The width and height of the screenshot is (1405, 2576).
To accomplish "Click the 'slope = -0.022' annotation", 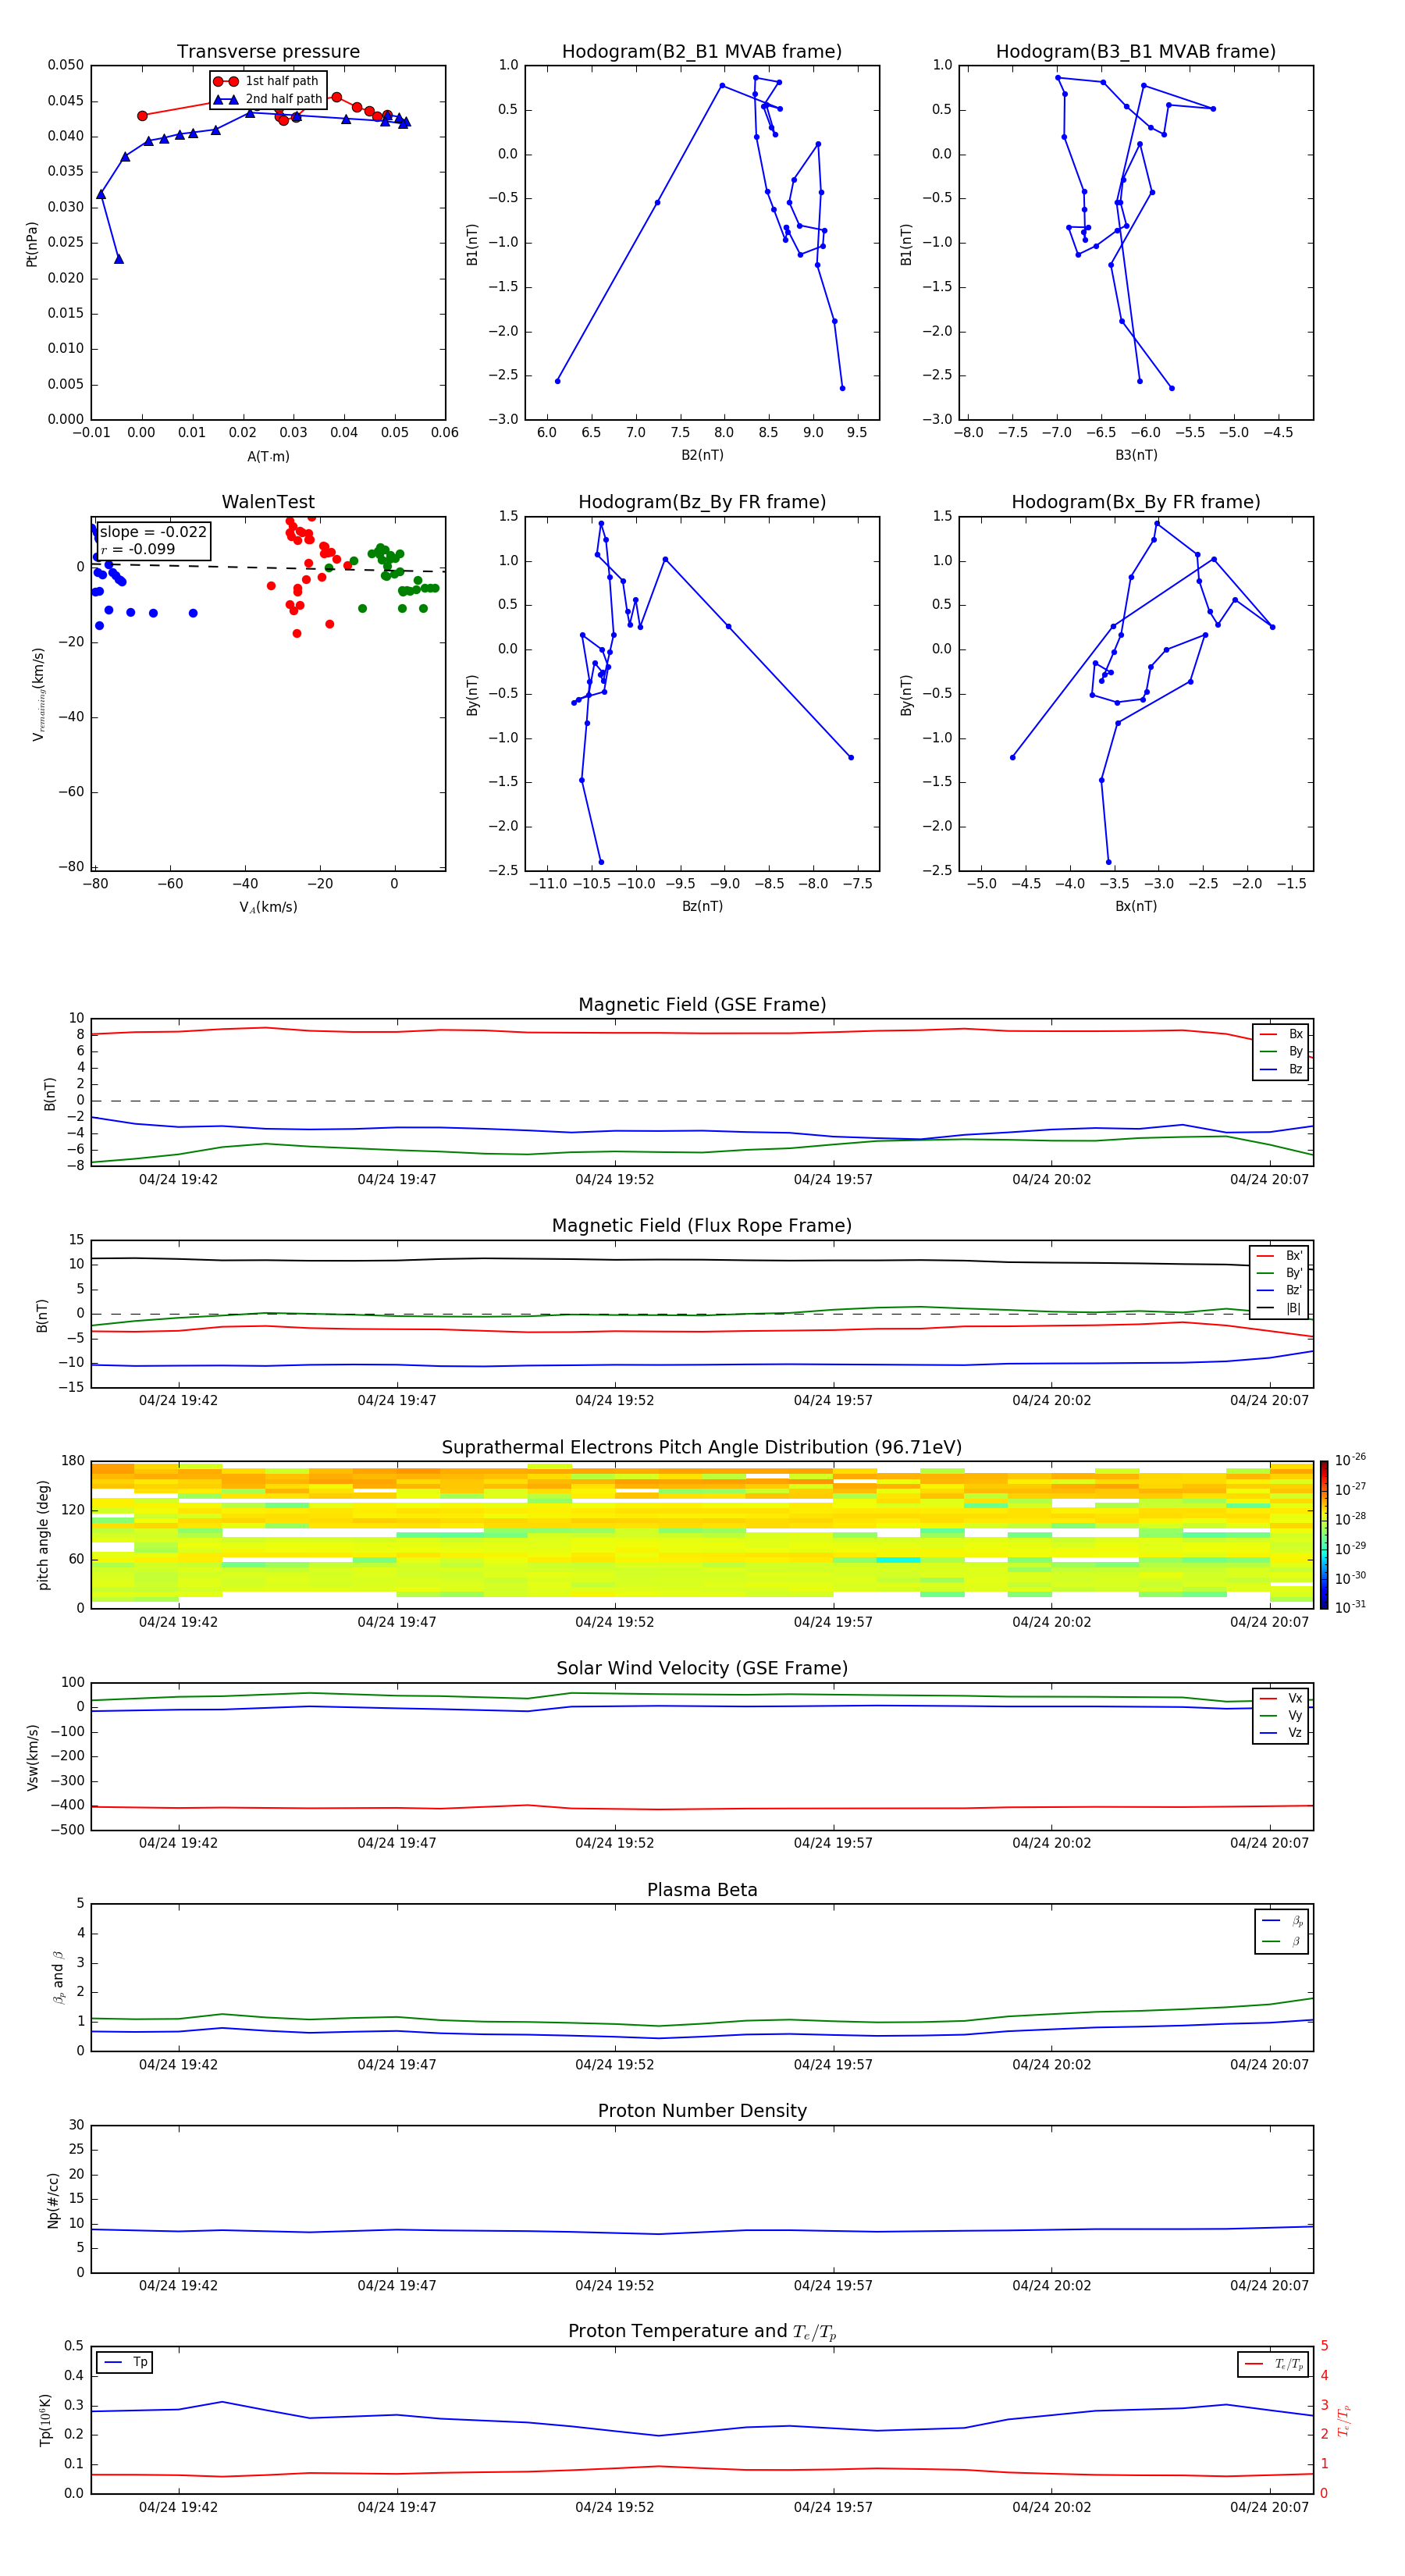I will (x=153, y=532).
